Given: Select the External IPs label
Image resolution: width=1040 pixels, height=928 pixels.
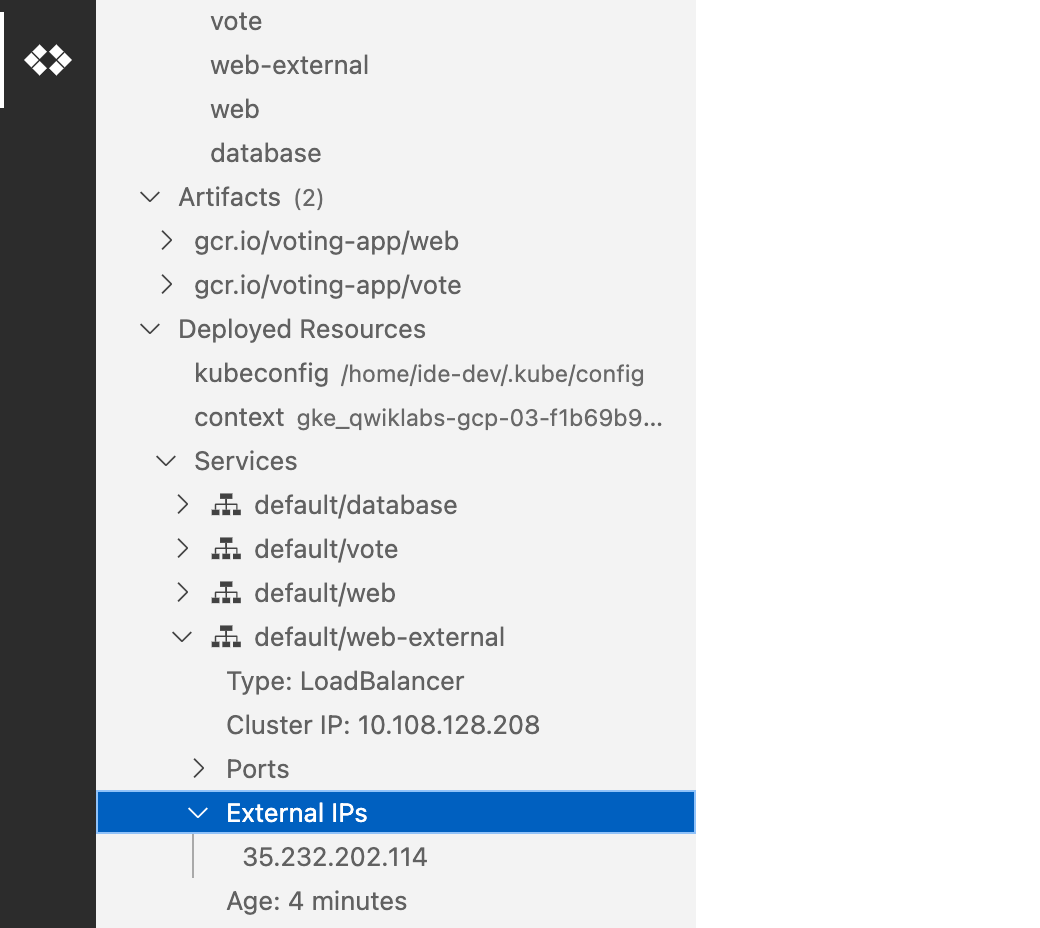Looking at the screenshot, I should 296,813.
